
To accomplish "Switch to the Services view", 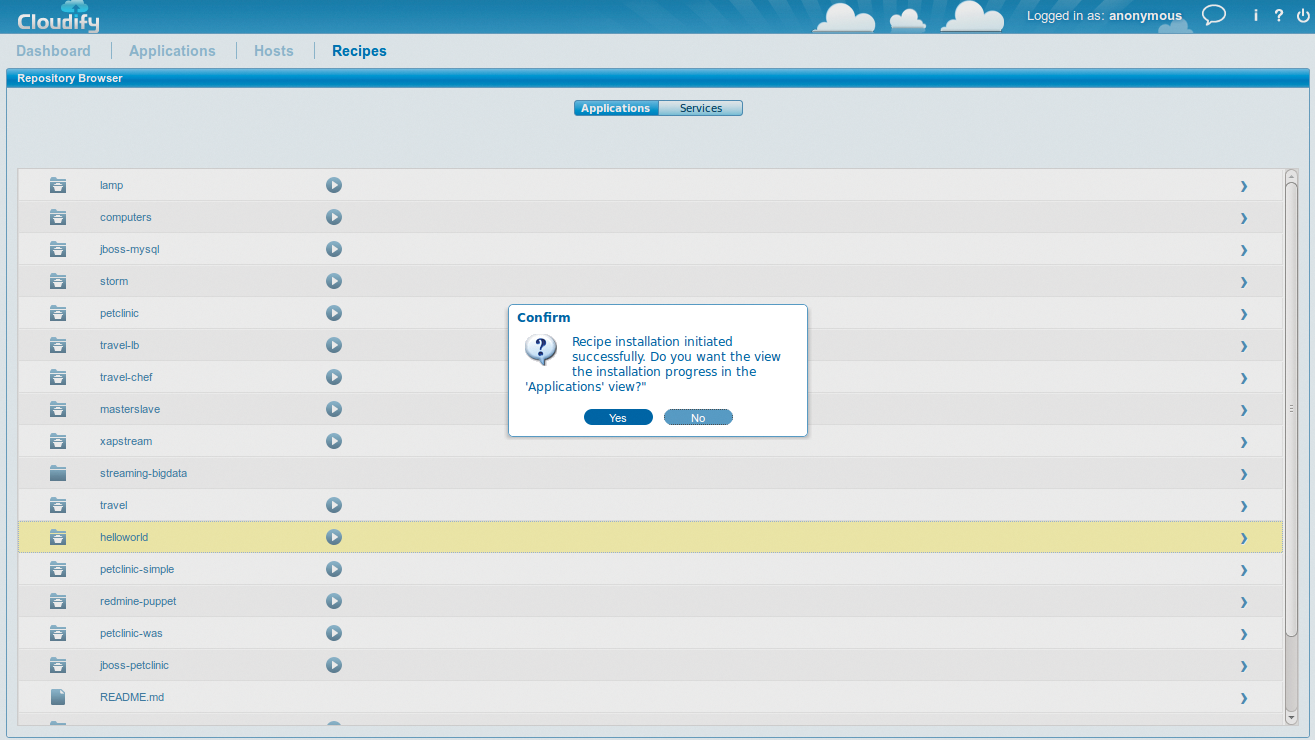I will [700, 107].
